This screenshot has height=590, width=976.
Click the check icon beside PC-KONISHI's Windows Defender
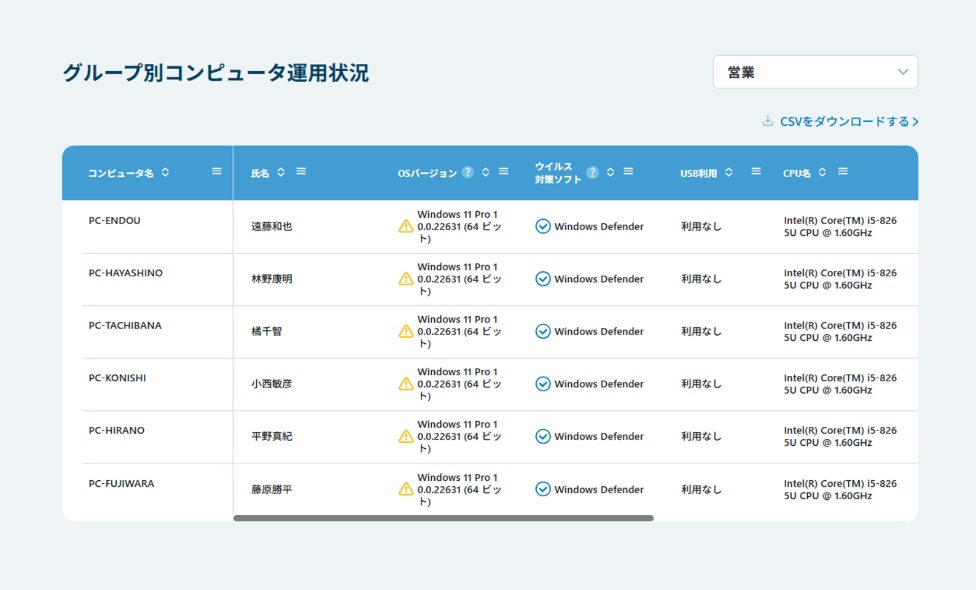coord(542,383)
